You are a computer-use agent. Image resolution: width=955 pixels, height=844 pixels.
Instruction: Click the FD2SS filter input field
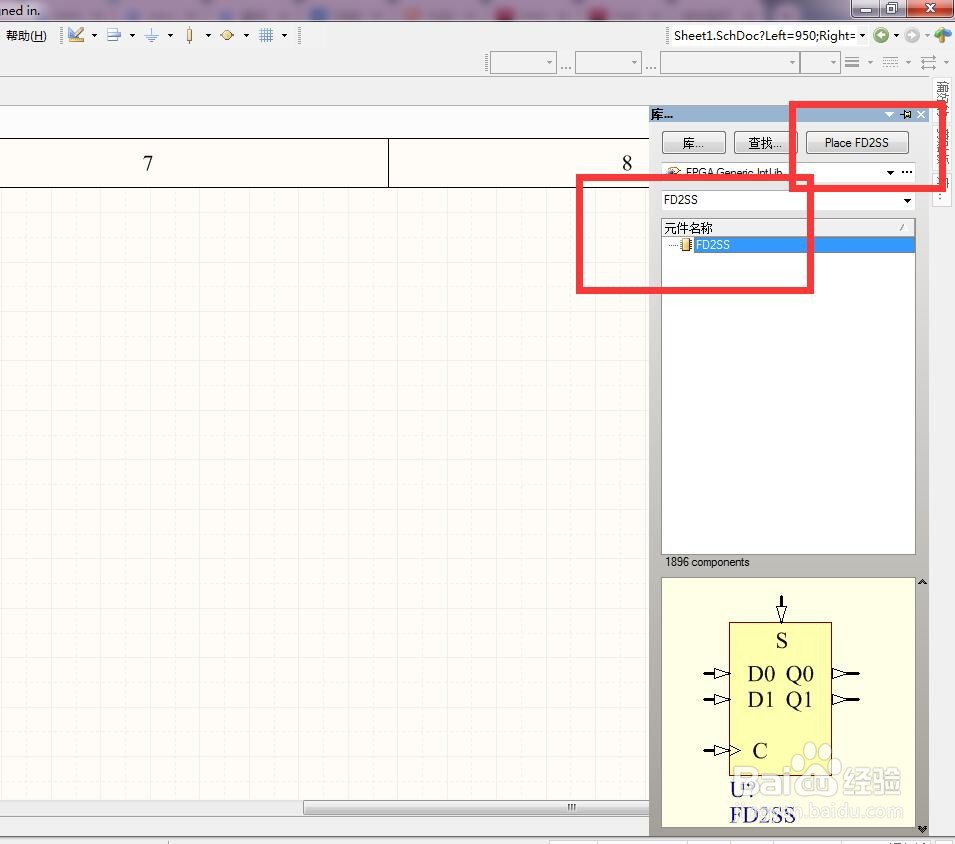pyautogui.click(x=780, y=200)
